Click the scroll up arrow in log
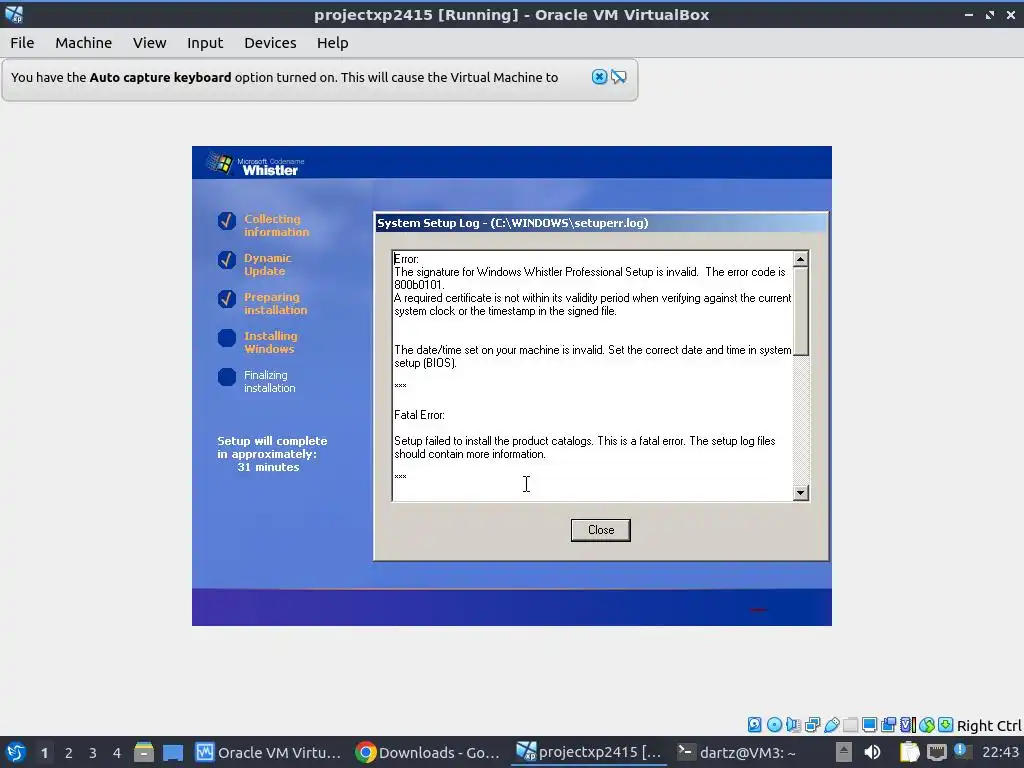1024x768 pixels. 801,259
